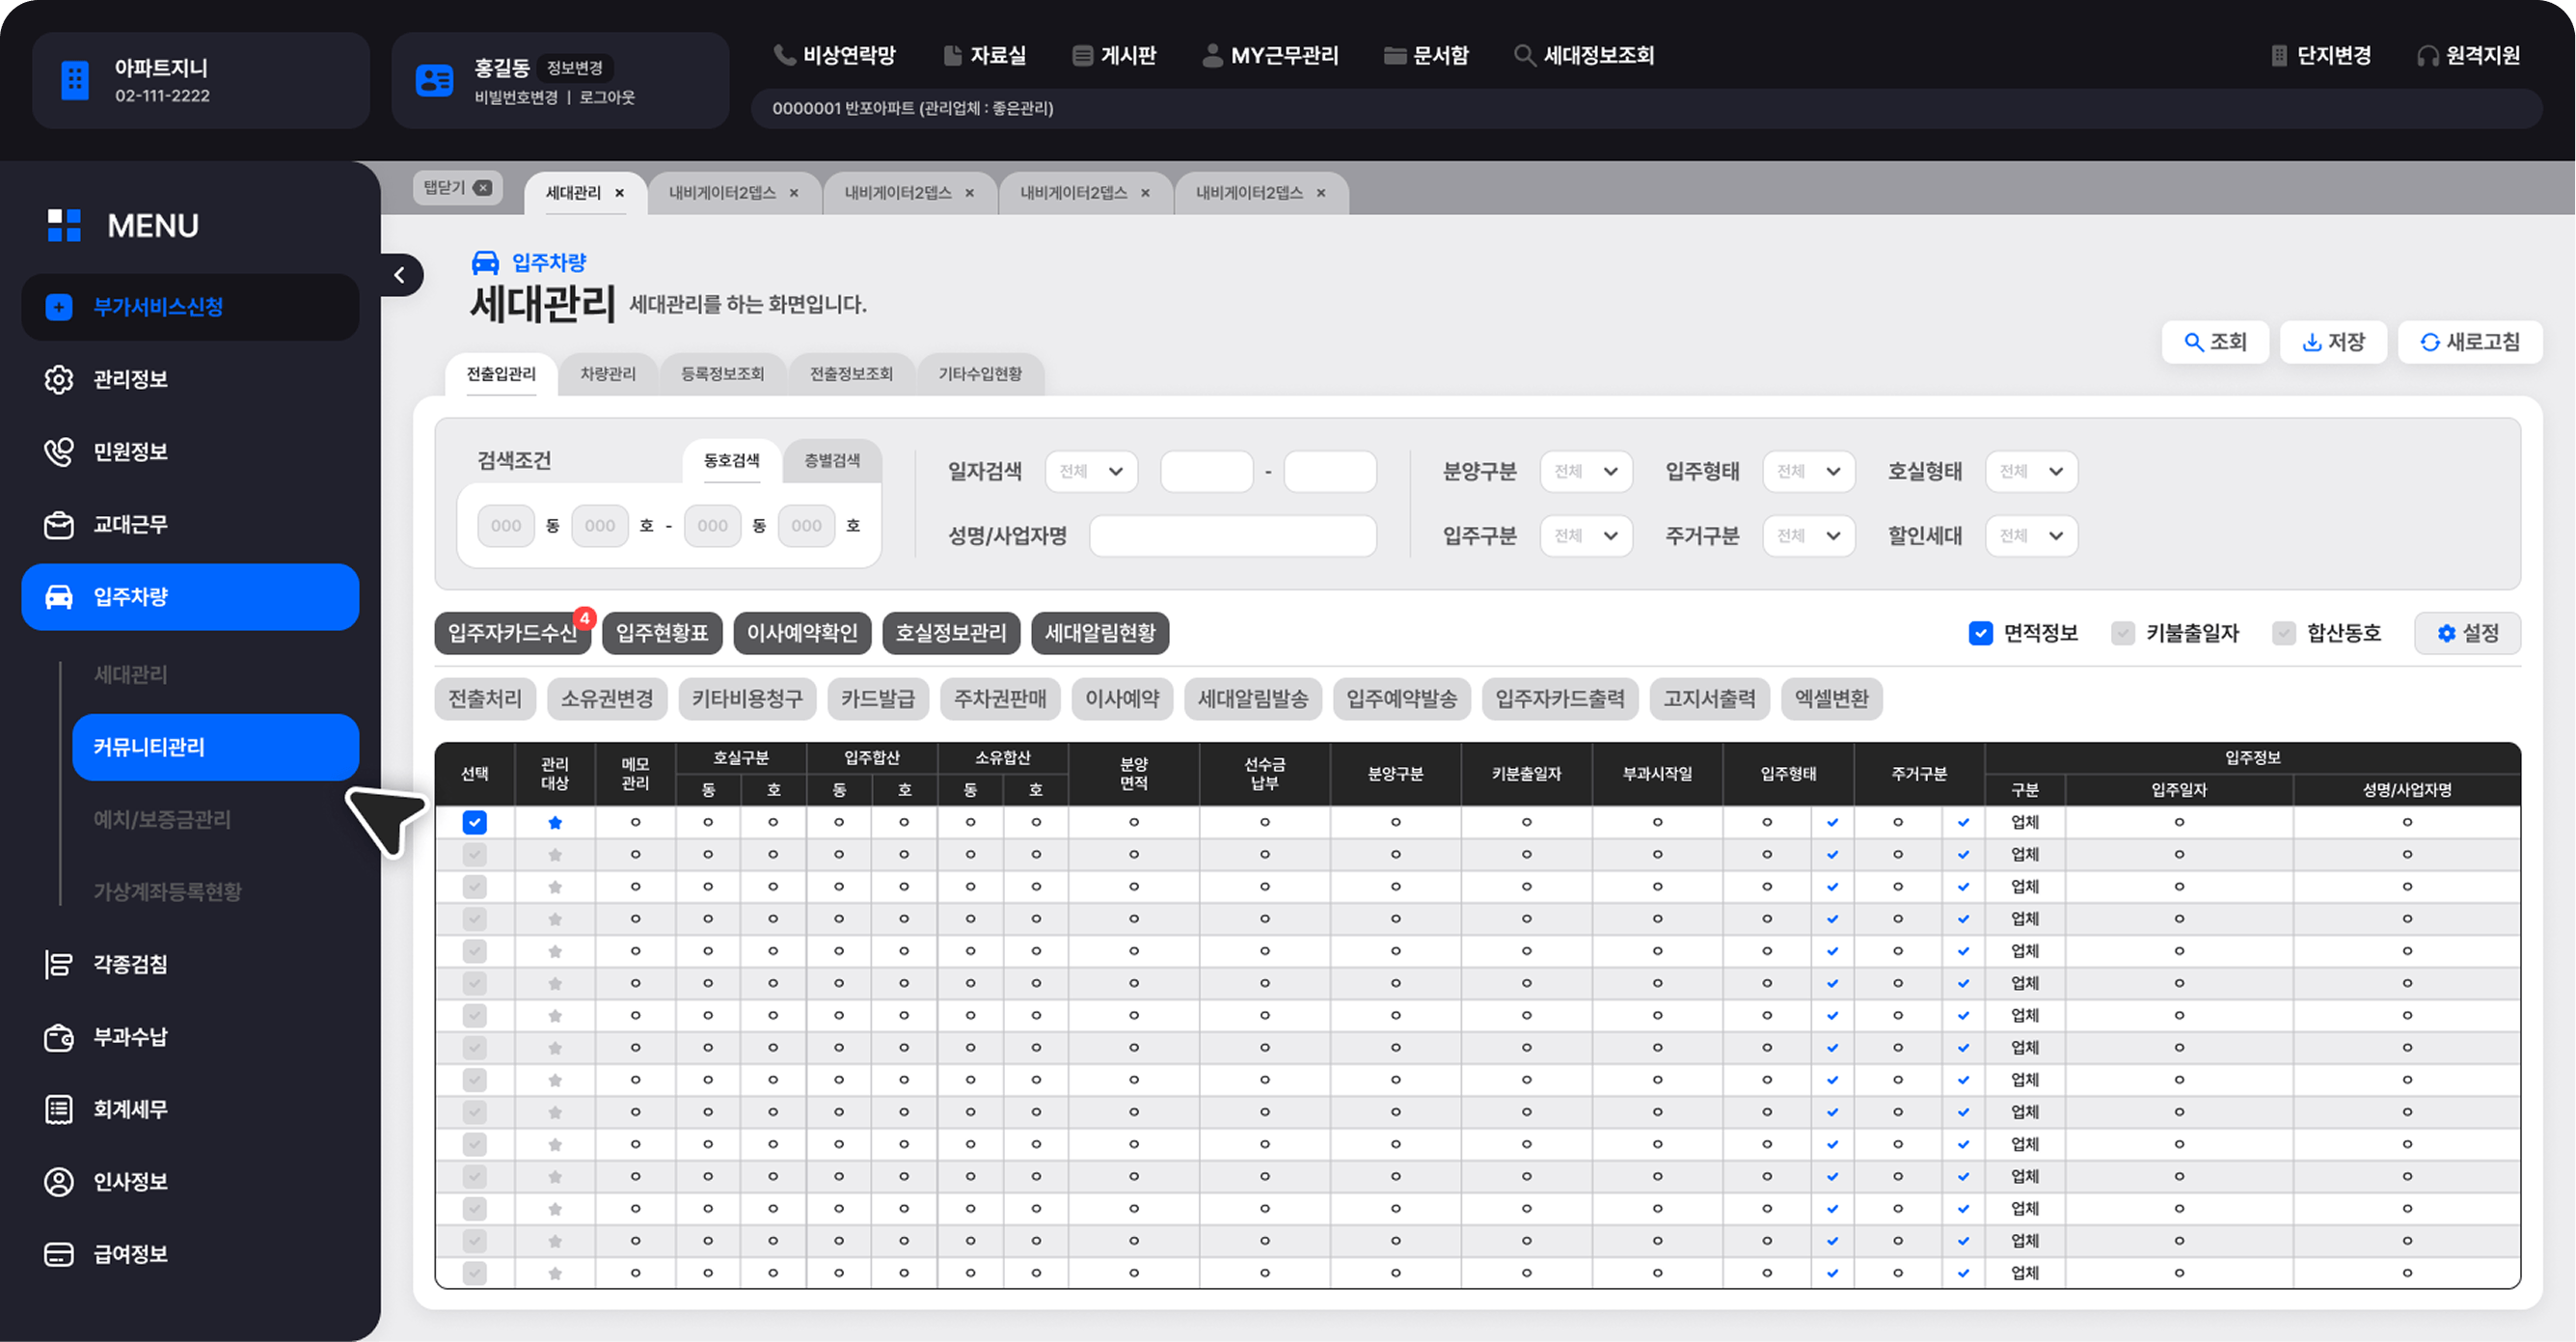Viewport: 2576px width, 1342px height.
Task: Open 민원정보 phone icon in sidebar
Action: pyautogui.click(x=59, y=452)
